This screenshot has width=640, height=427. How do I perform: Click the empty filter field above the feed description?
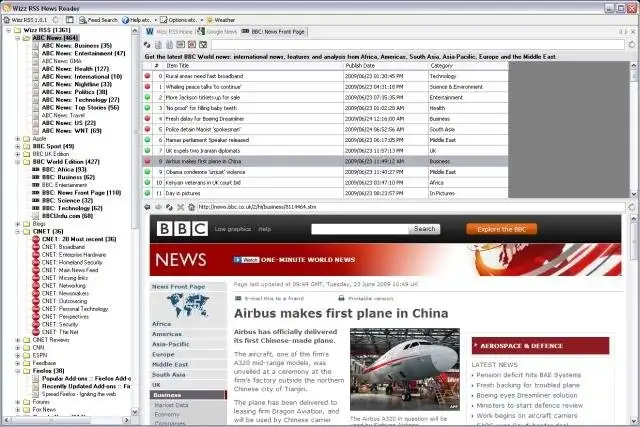coord(418,44)
